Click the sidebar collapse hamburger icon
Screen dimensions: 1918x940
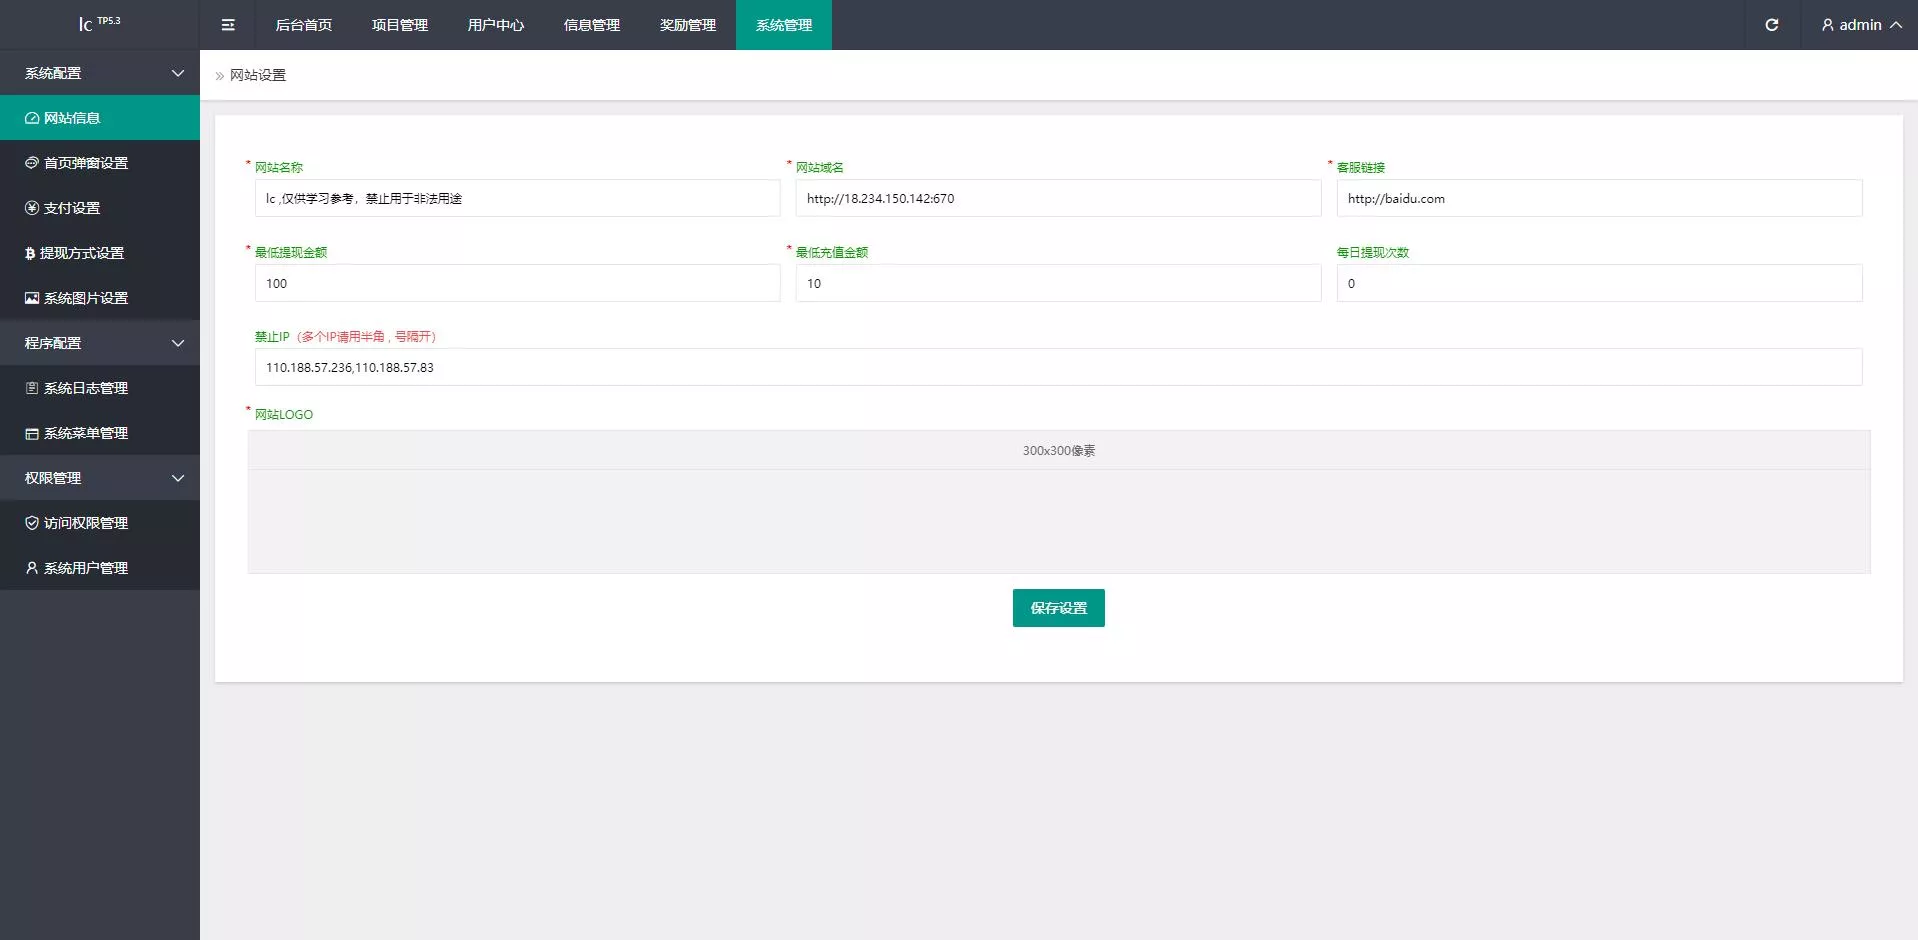click(228, 25)
